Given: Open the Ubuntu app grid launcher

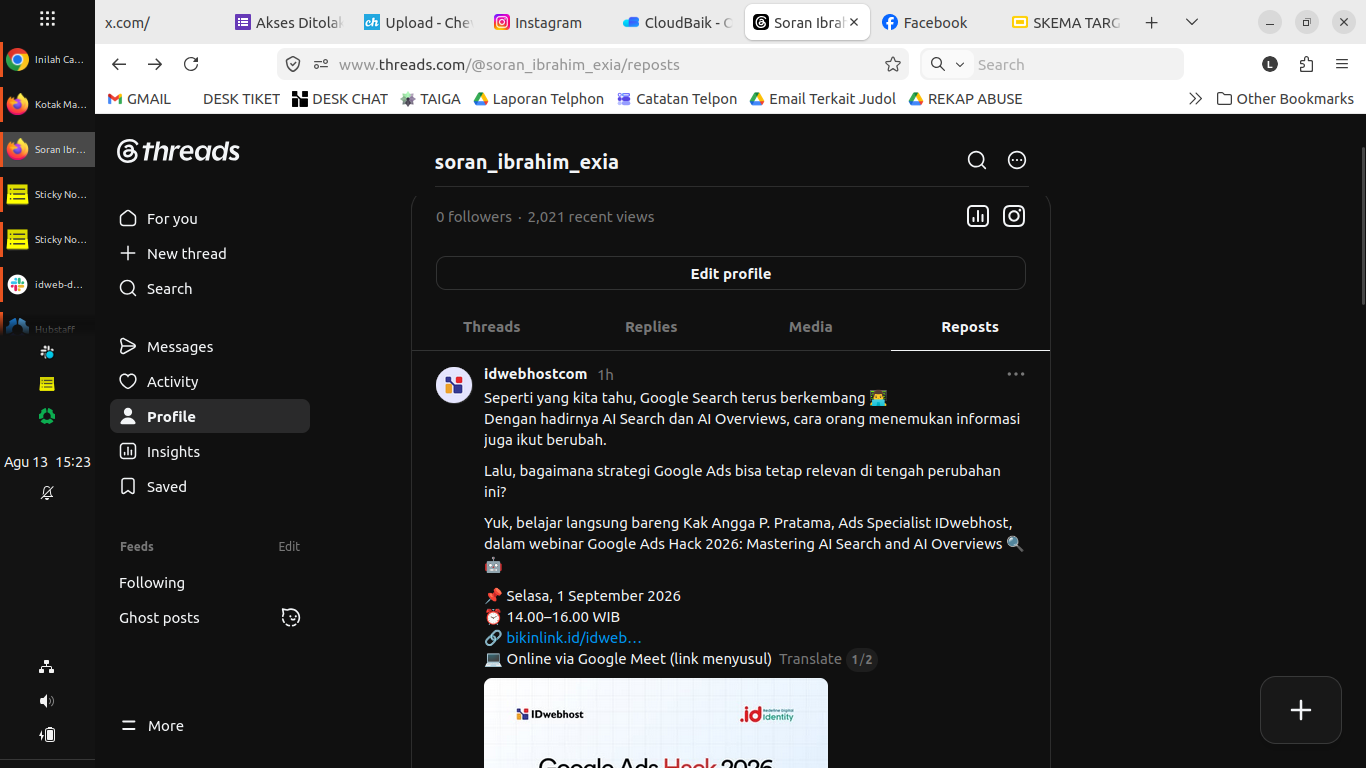Looking at the screenshot, I should click(47, 19).
